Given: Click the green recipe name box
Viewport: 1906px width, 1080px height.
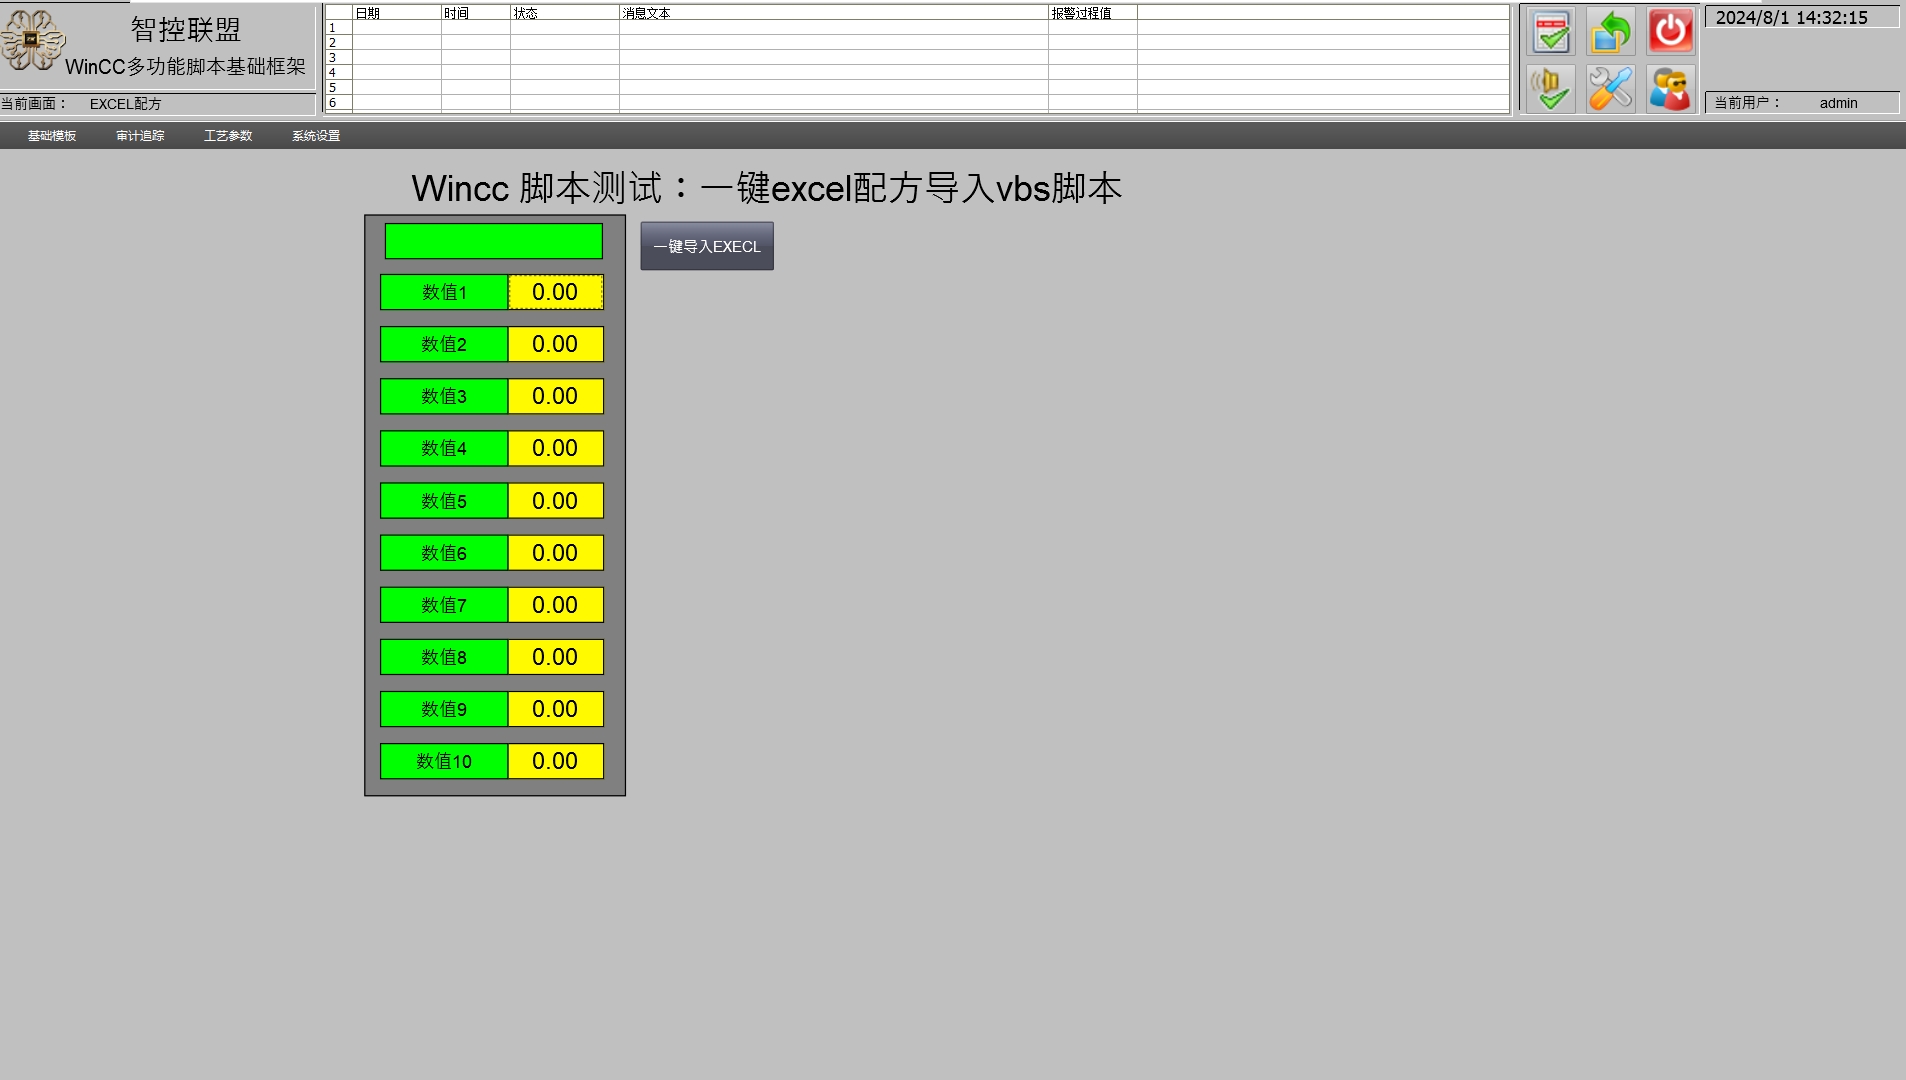Looking at the screenshot, I should [492, 241].
